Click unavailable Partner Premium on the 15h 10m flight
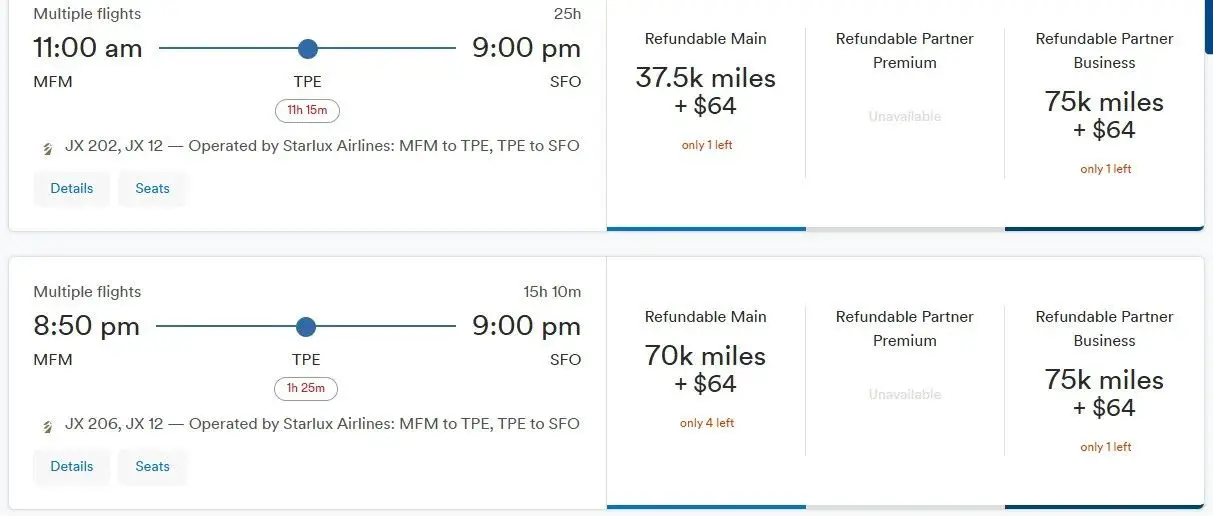 [x=905, y=394]
